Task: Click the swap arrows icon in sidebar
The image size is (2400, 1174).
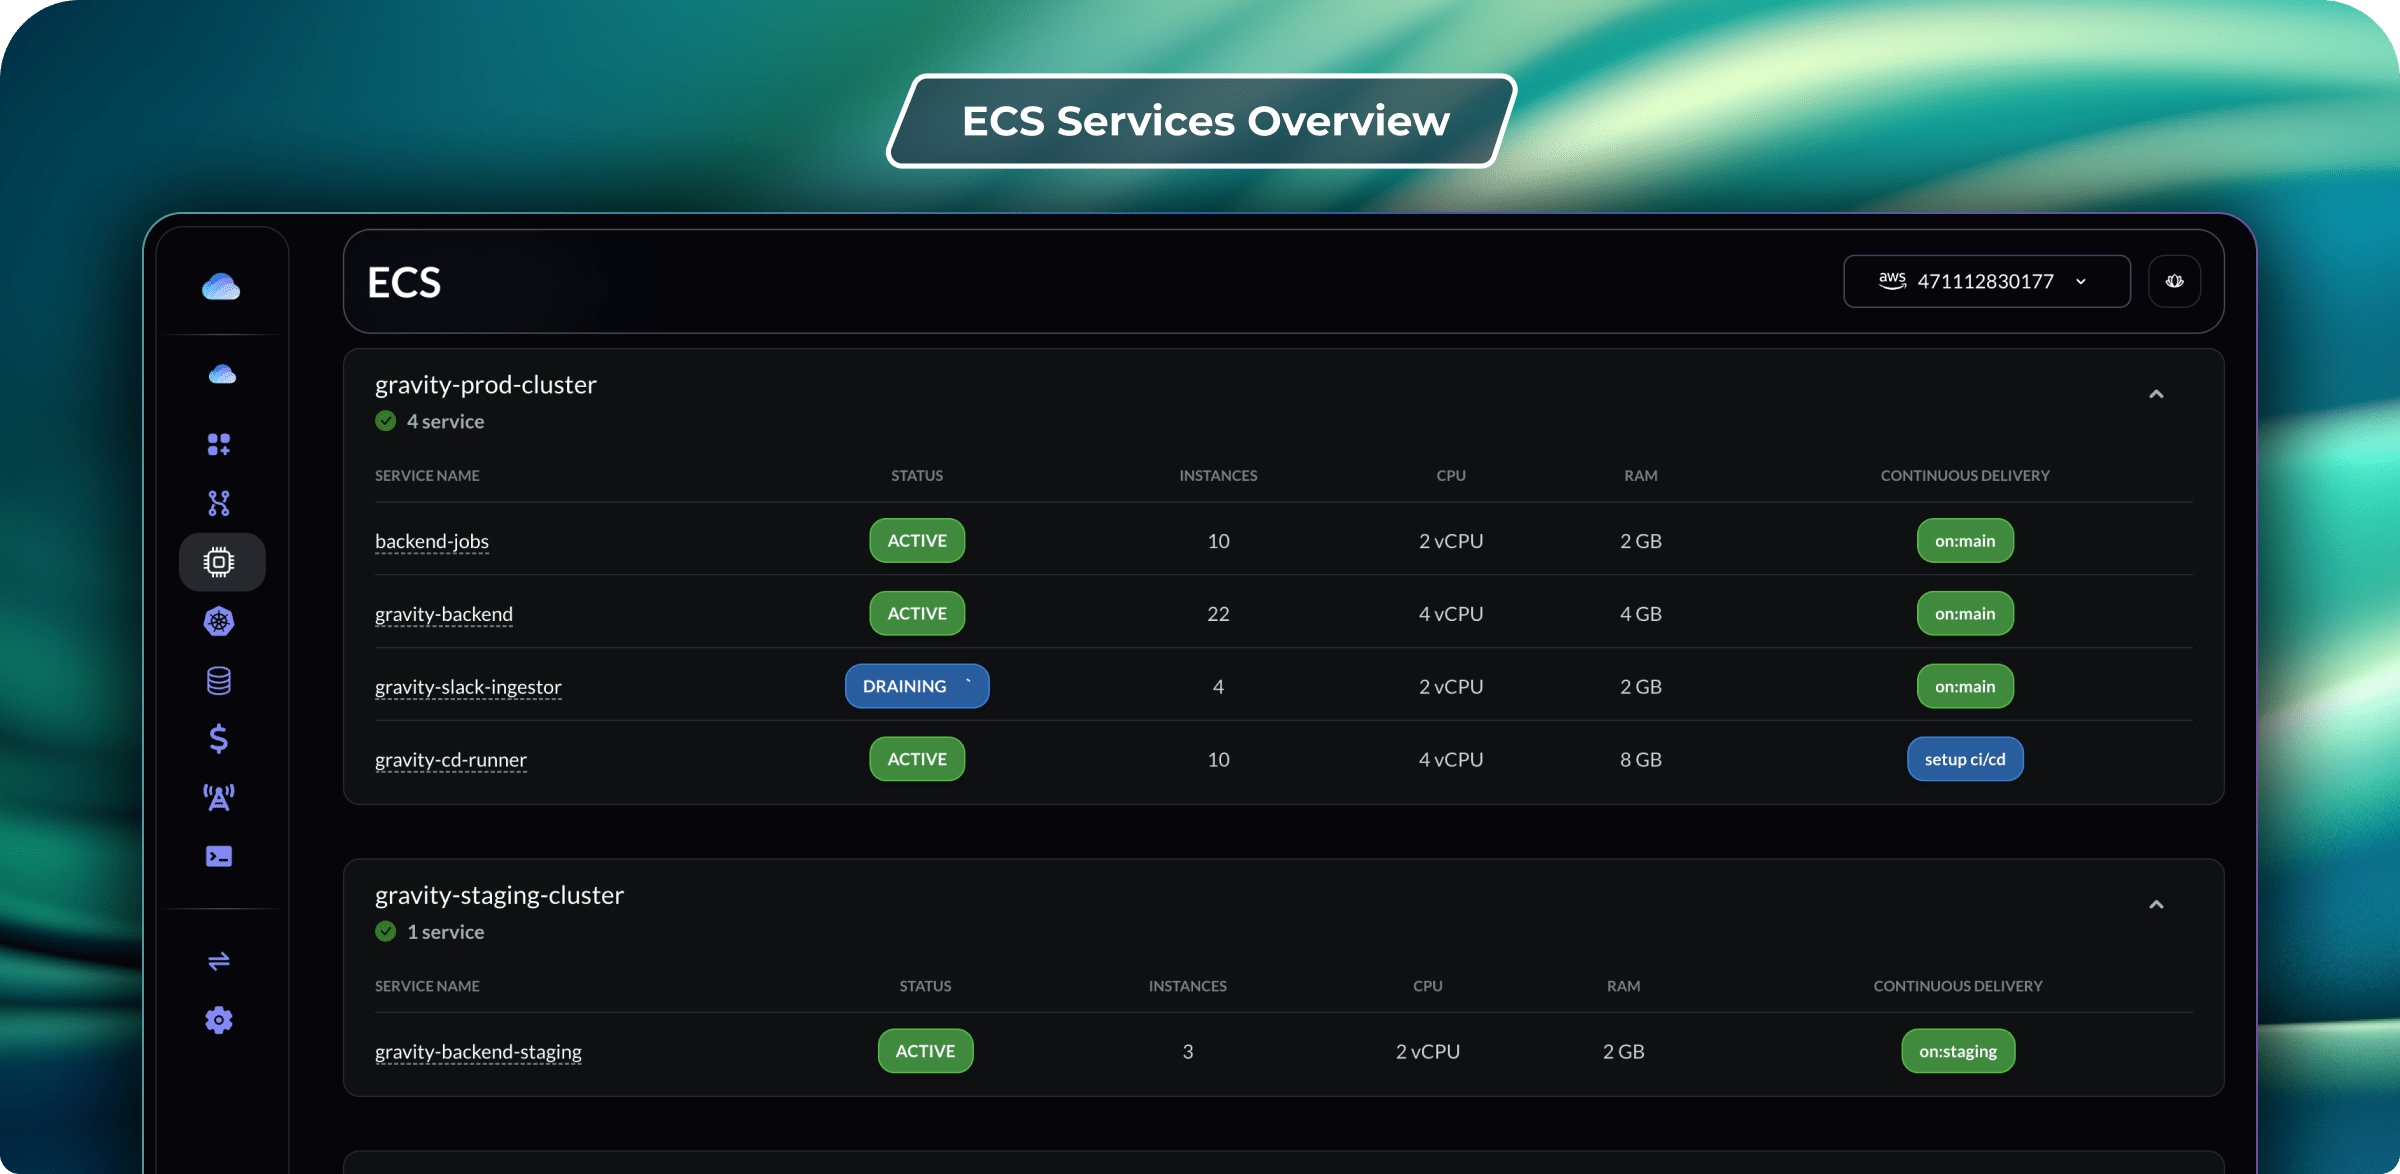Action: click(x=219, y=961)
